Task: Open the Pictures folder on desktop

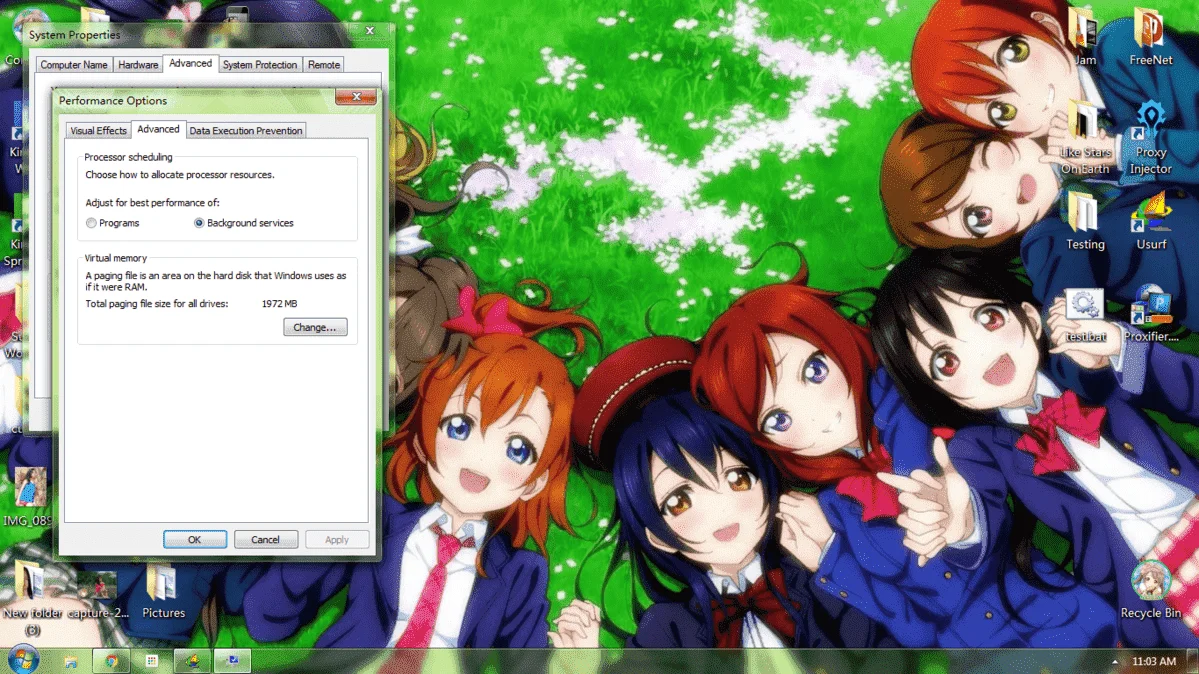Action: (x=163, y=591)
